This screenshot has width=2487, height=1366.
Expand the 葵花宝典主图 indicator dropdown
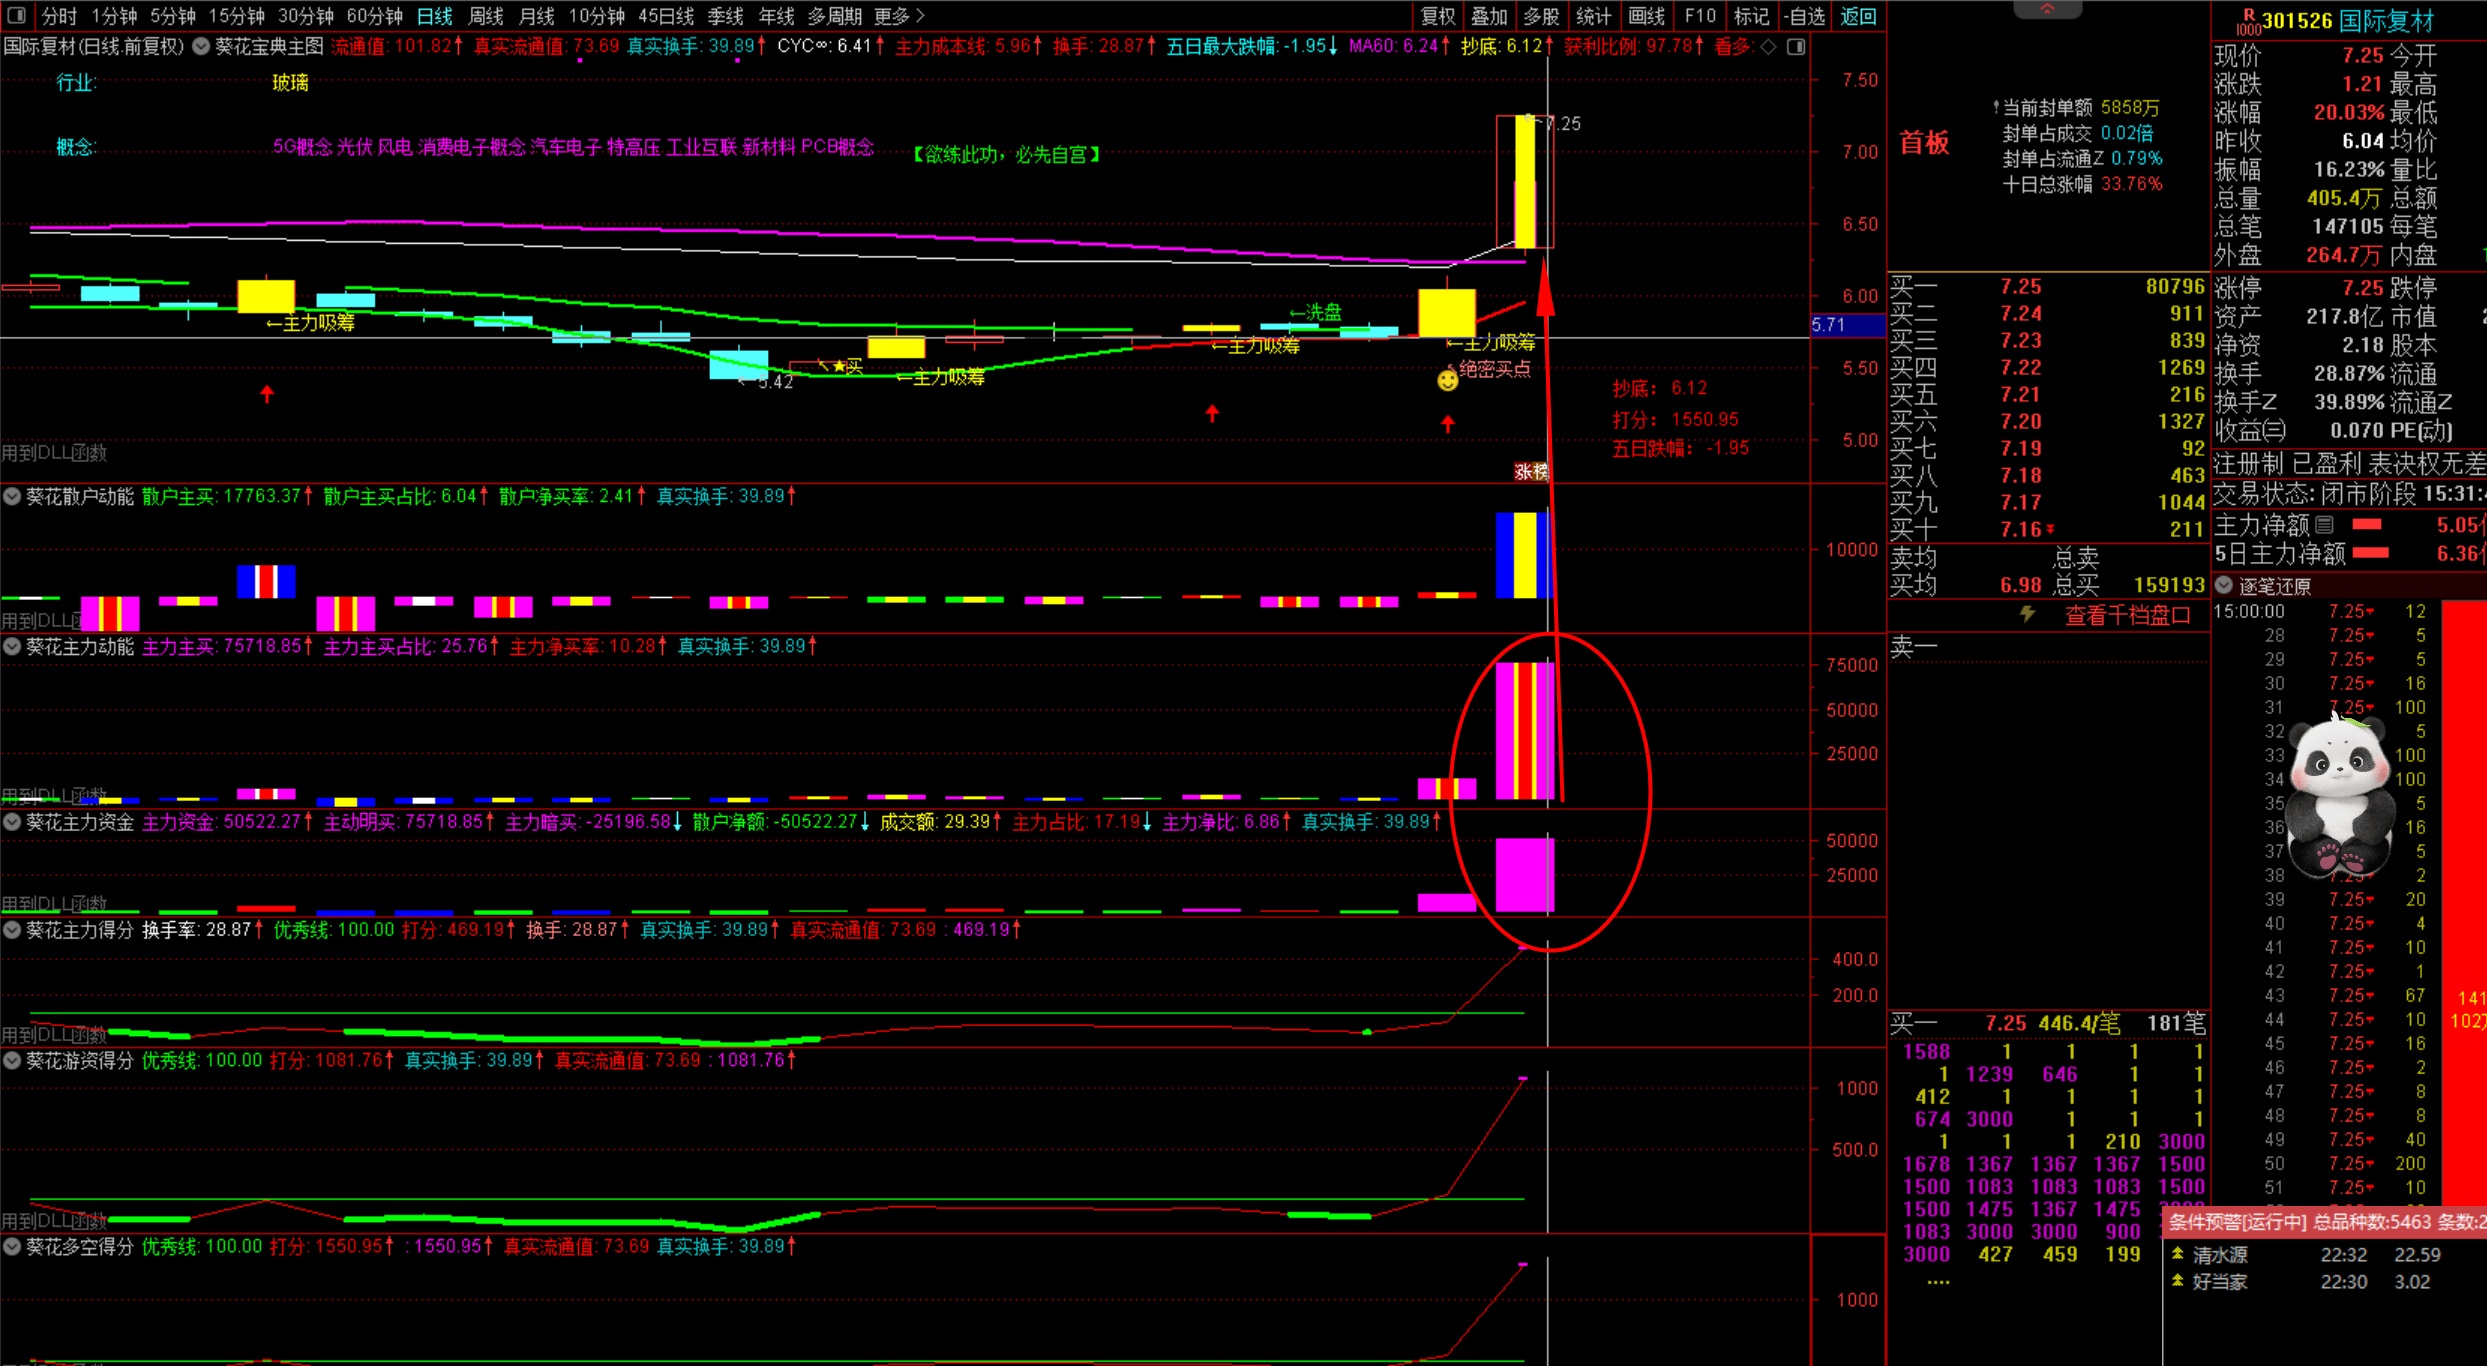tap(201, 46)
